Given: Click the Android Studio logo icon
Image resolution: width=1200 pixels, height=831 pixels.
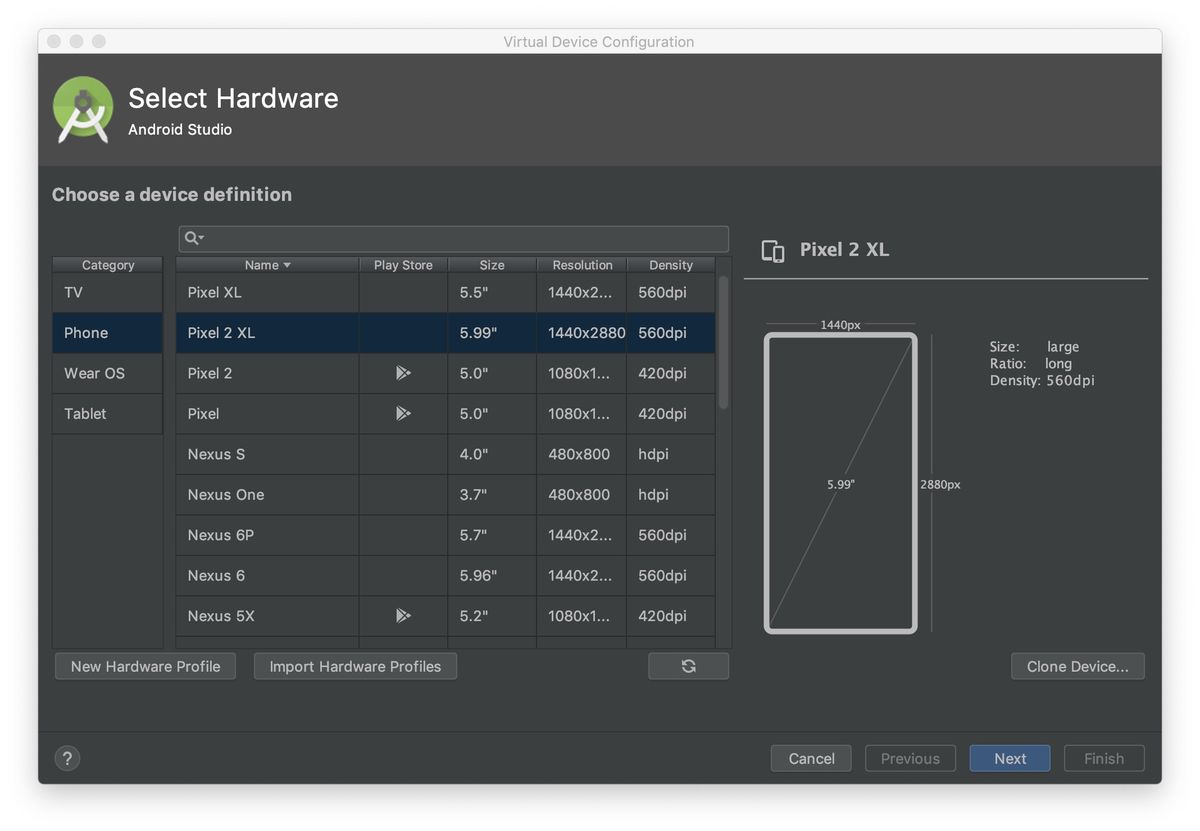Looking at the screenshot, I should coord(83,109).
